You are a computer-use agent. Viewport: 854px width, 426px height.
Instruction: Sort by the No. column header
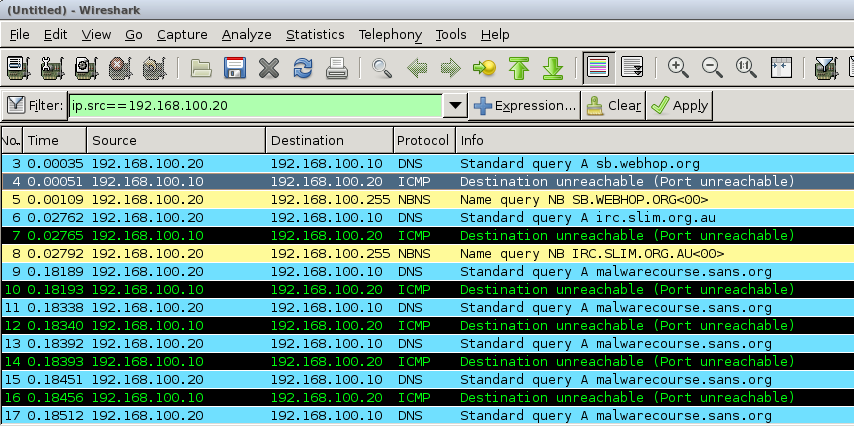(11, 141)
